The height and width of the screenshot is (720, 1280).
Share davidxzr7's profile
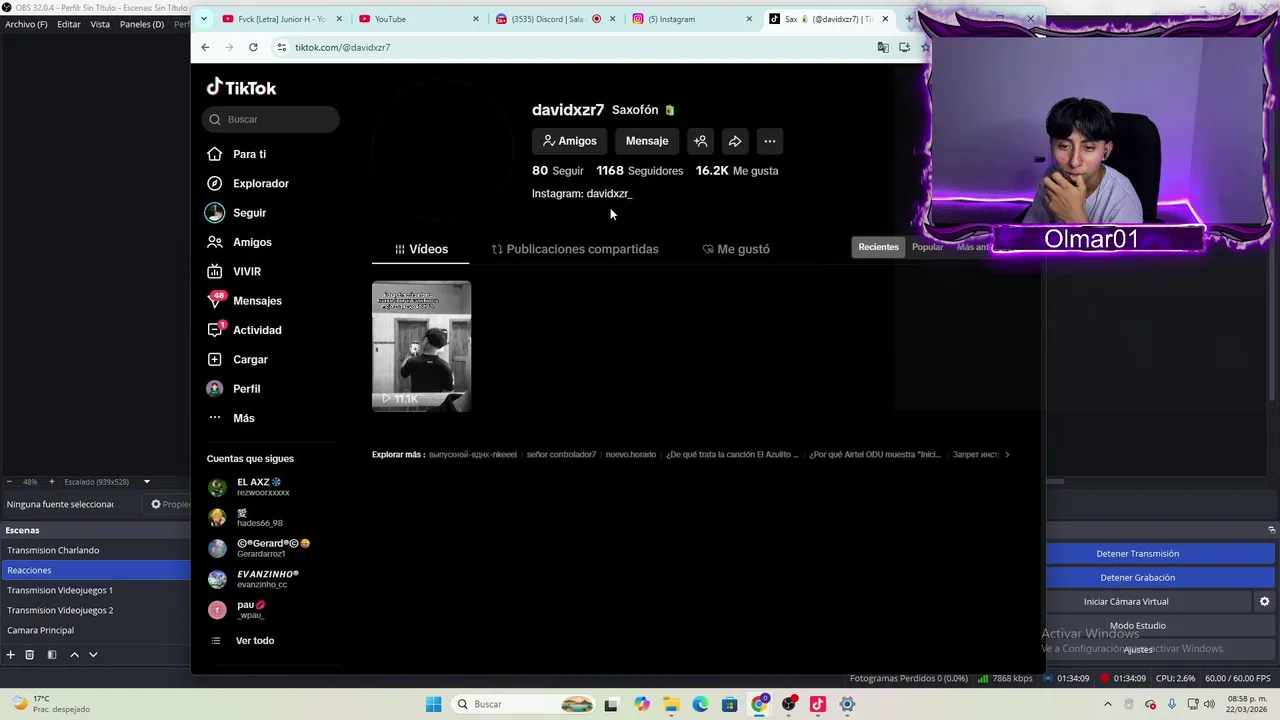[735, 141]
